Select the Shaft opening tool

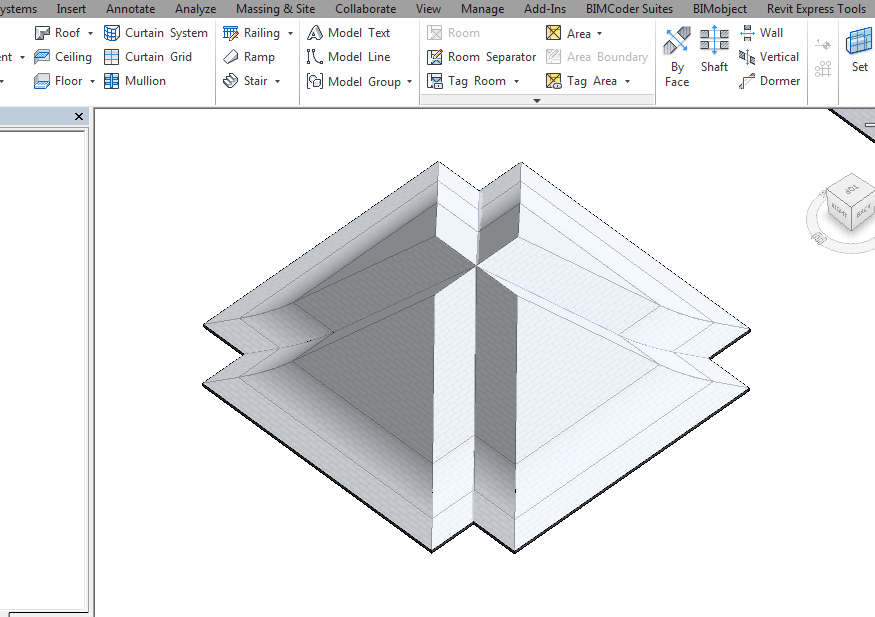[x=714, y=50]
